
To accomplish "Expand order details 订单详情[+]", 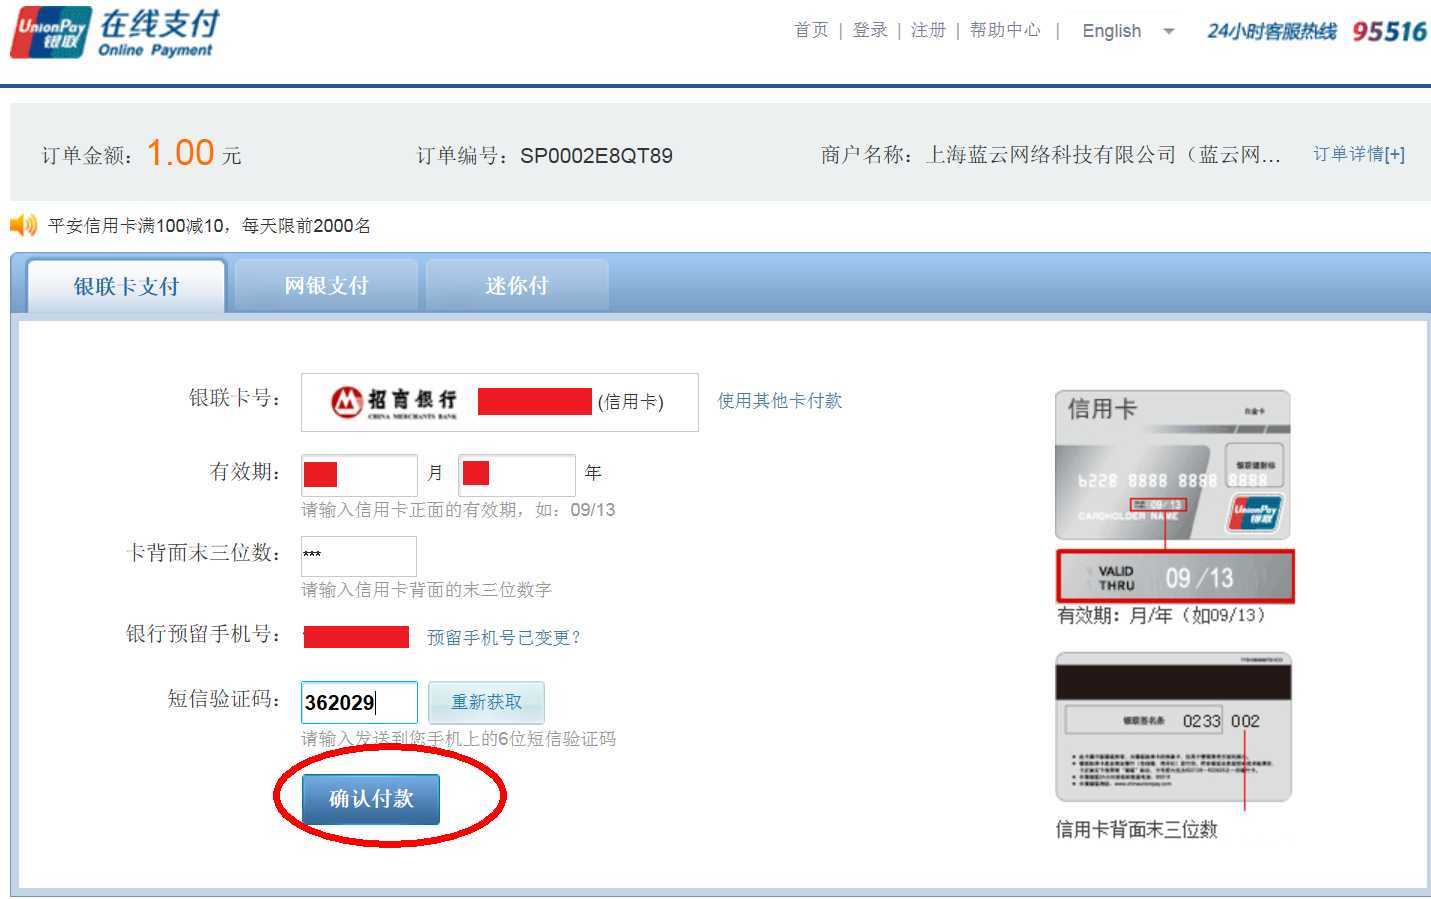I will click(1358, 154).
